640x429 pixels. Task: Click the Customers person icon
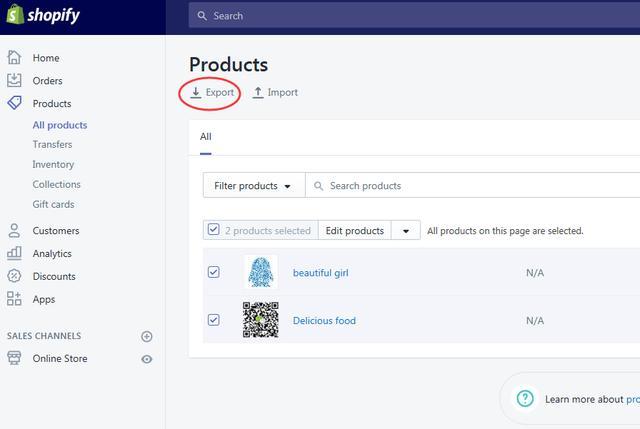point(14,231)
